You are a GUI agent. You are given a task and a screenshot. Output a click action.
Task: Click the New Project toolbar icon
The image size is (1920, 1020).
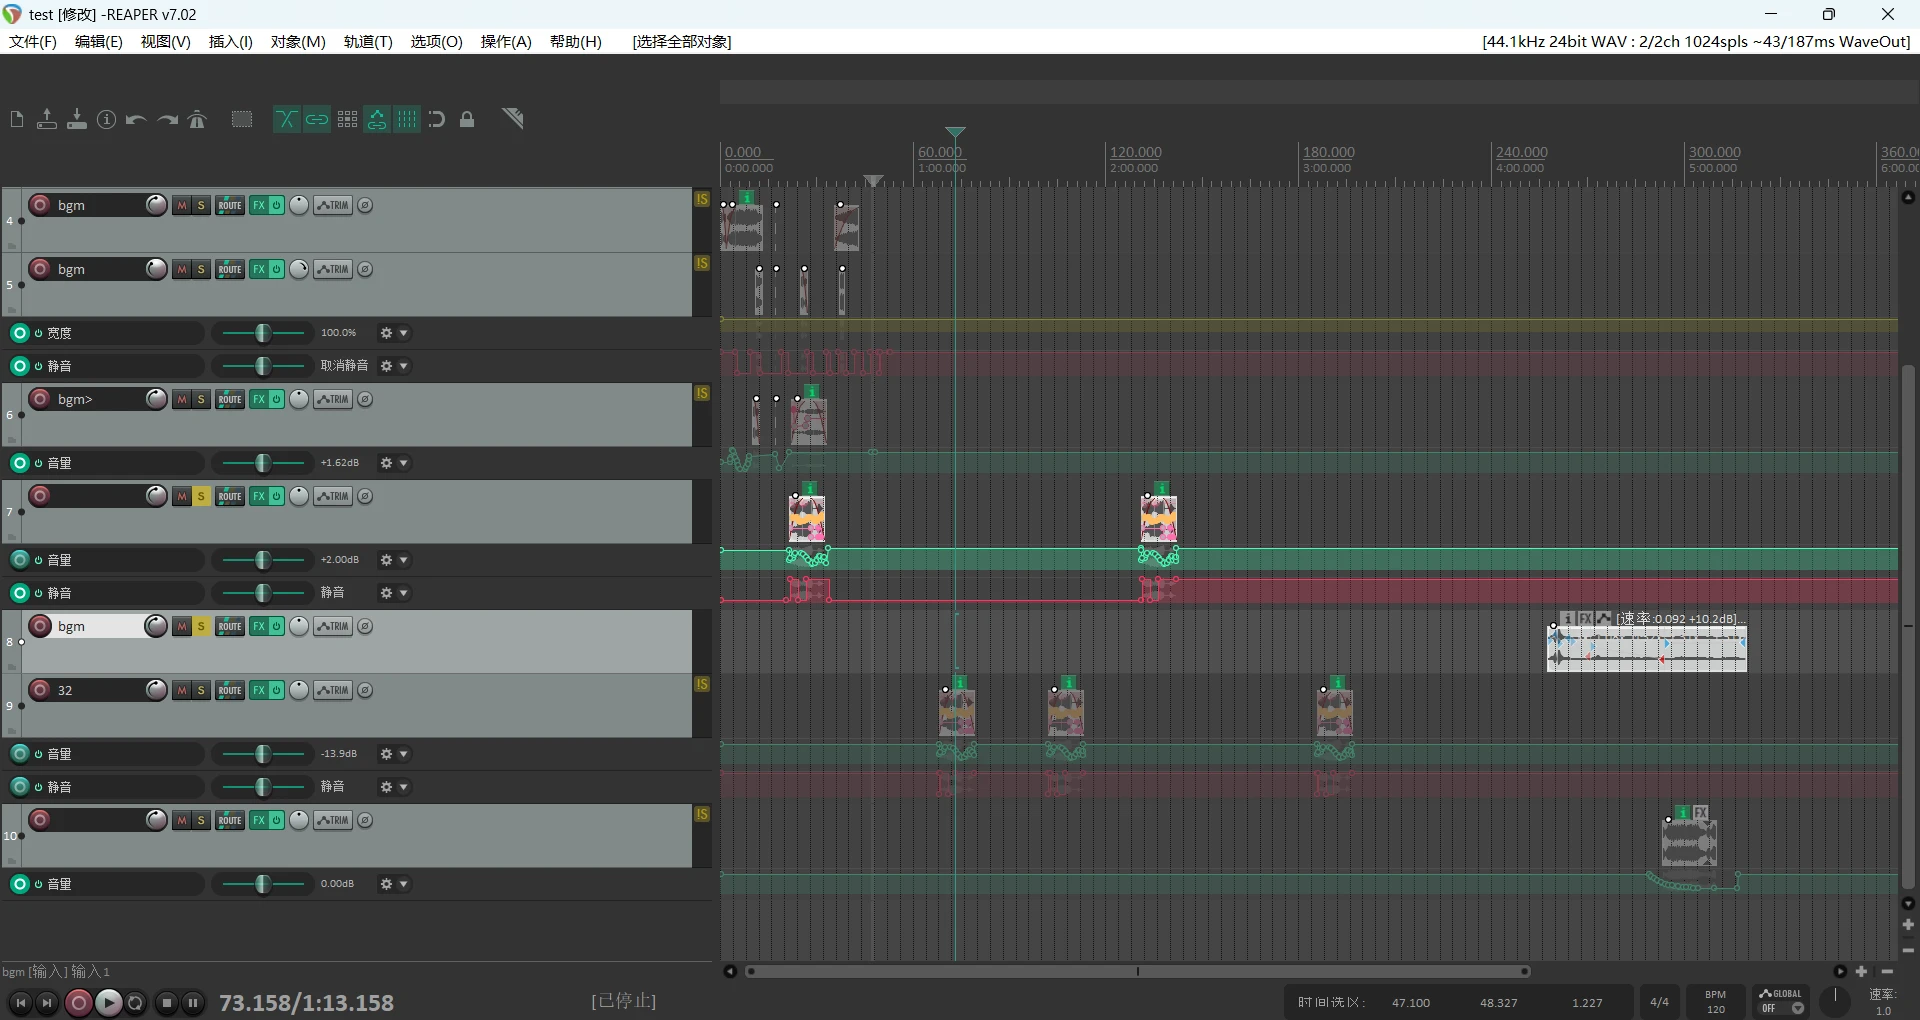pyautogui.click(x=16, y=120)
